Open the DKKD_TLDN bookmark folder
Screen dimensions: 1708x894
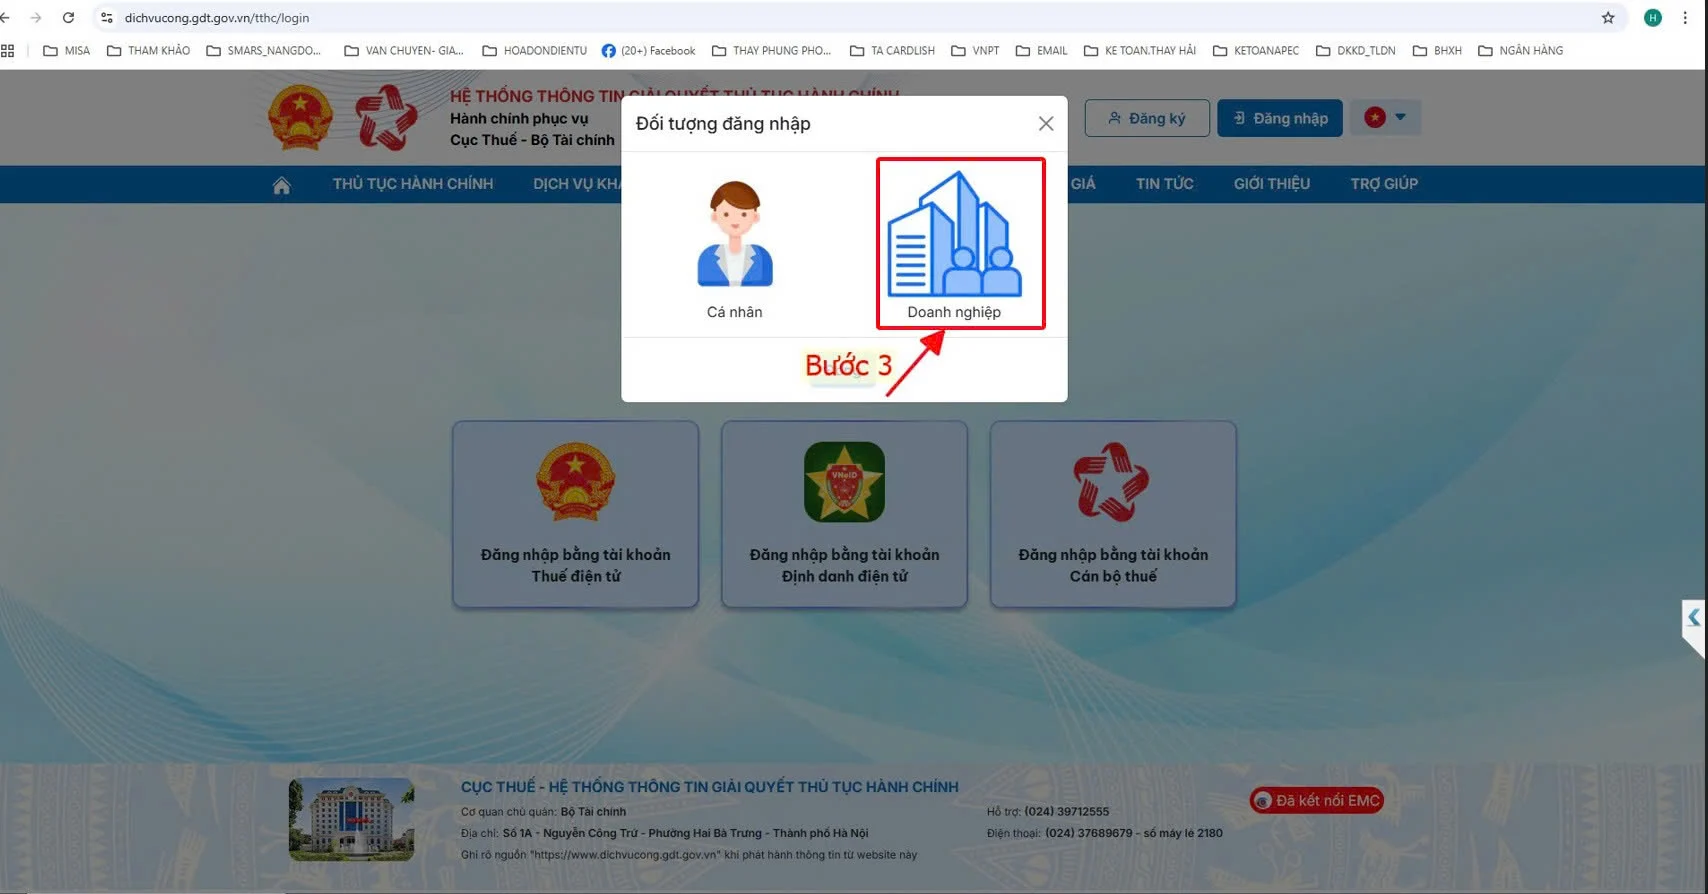(1356, 50)
